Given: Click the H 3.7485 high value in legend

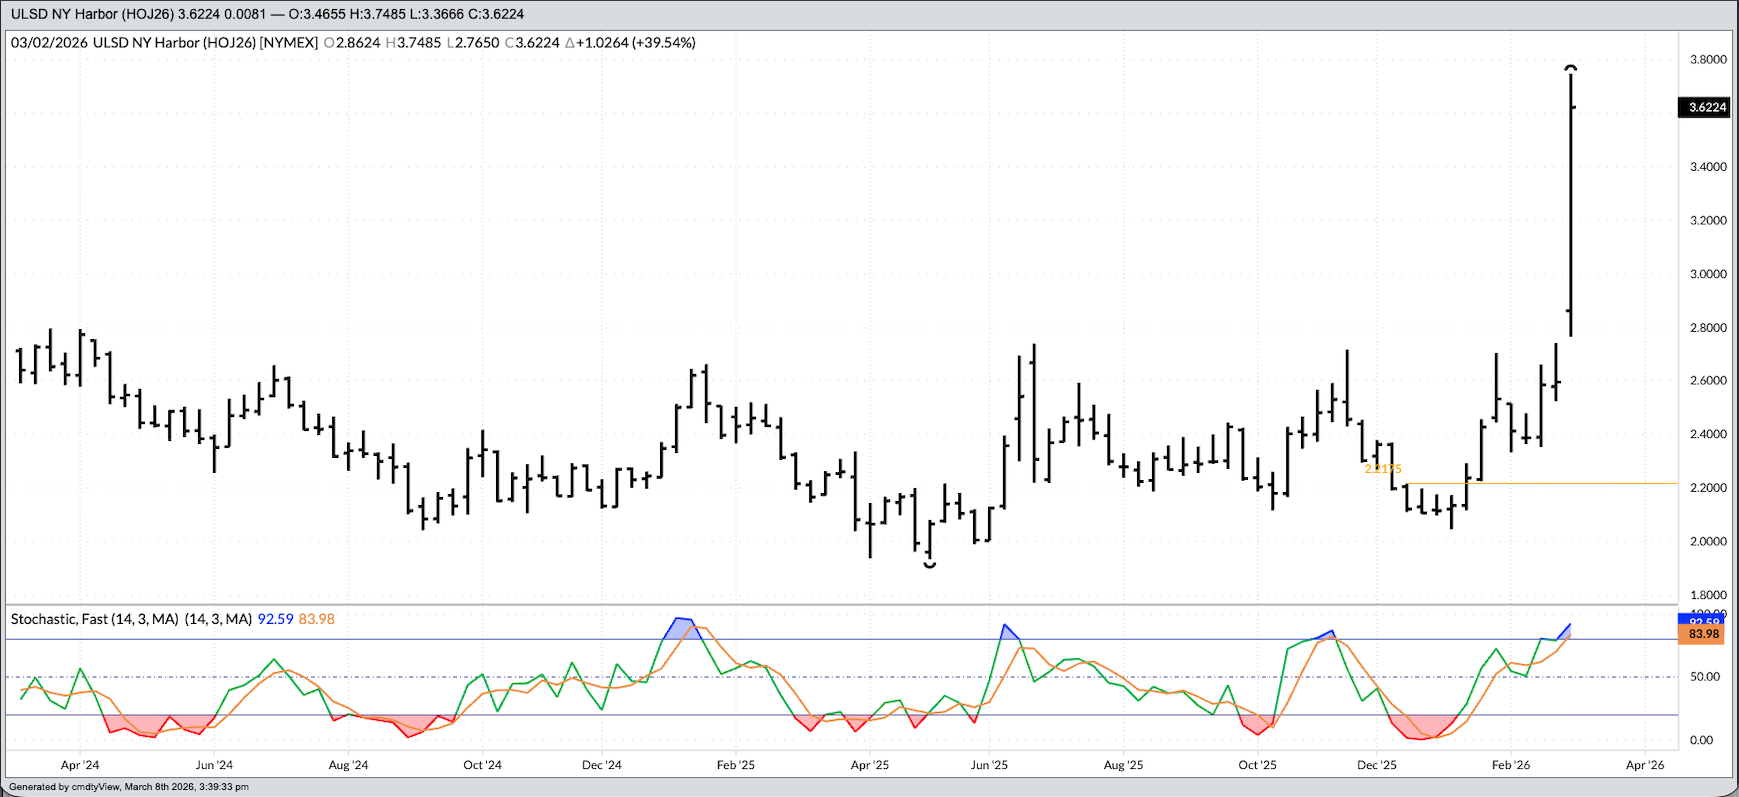Looking at the screenshot, I should [413, 43].
